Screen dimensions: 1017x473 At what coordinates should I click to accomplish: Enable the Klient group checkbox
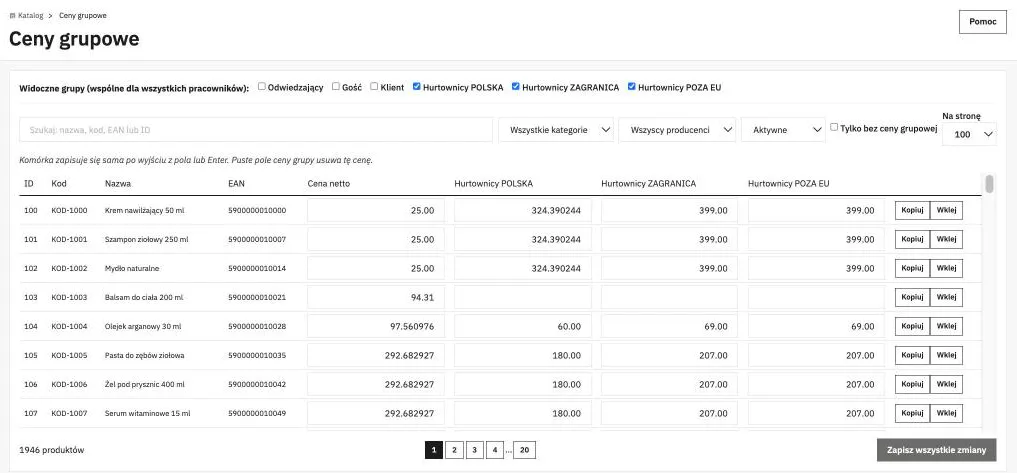click(x=374, y=86)
